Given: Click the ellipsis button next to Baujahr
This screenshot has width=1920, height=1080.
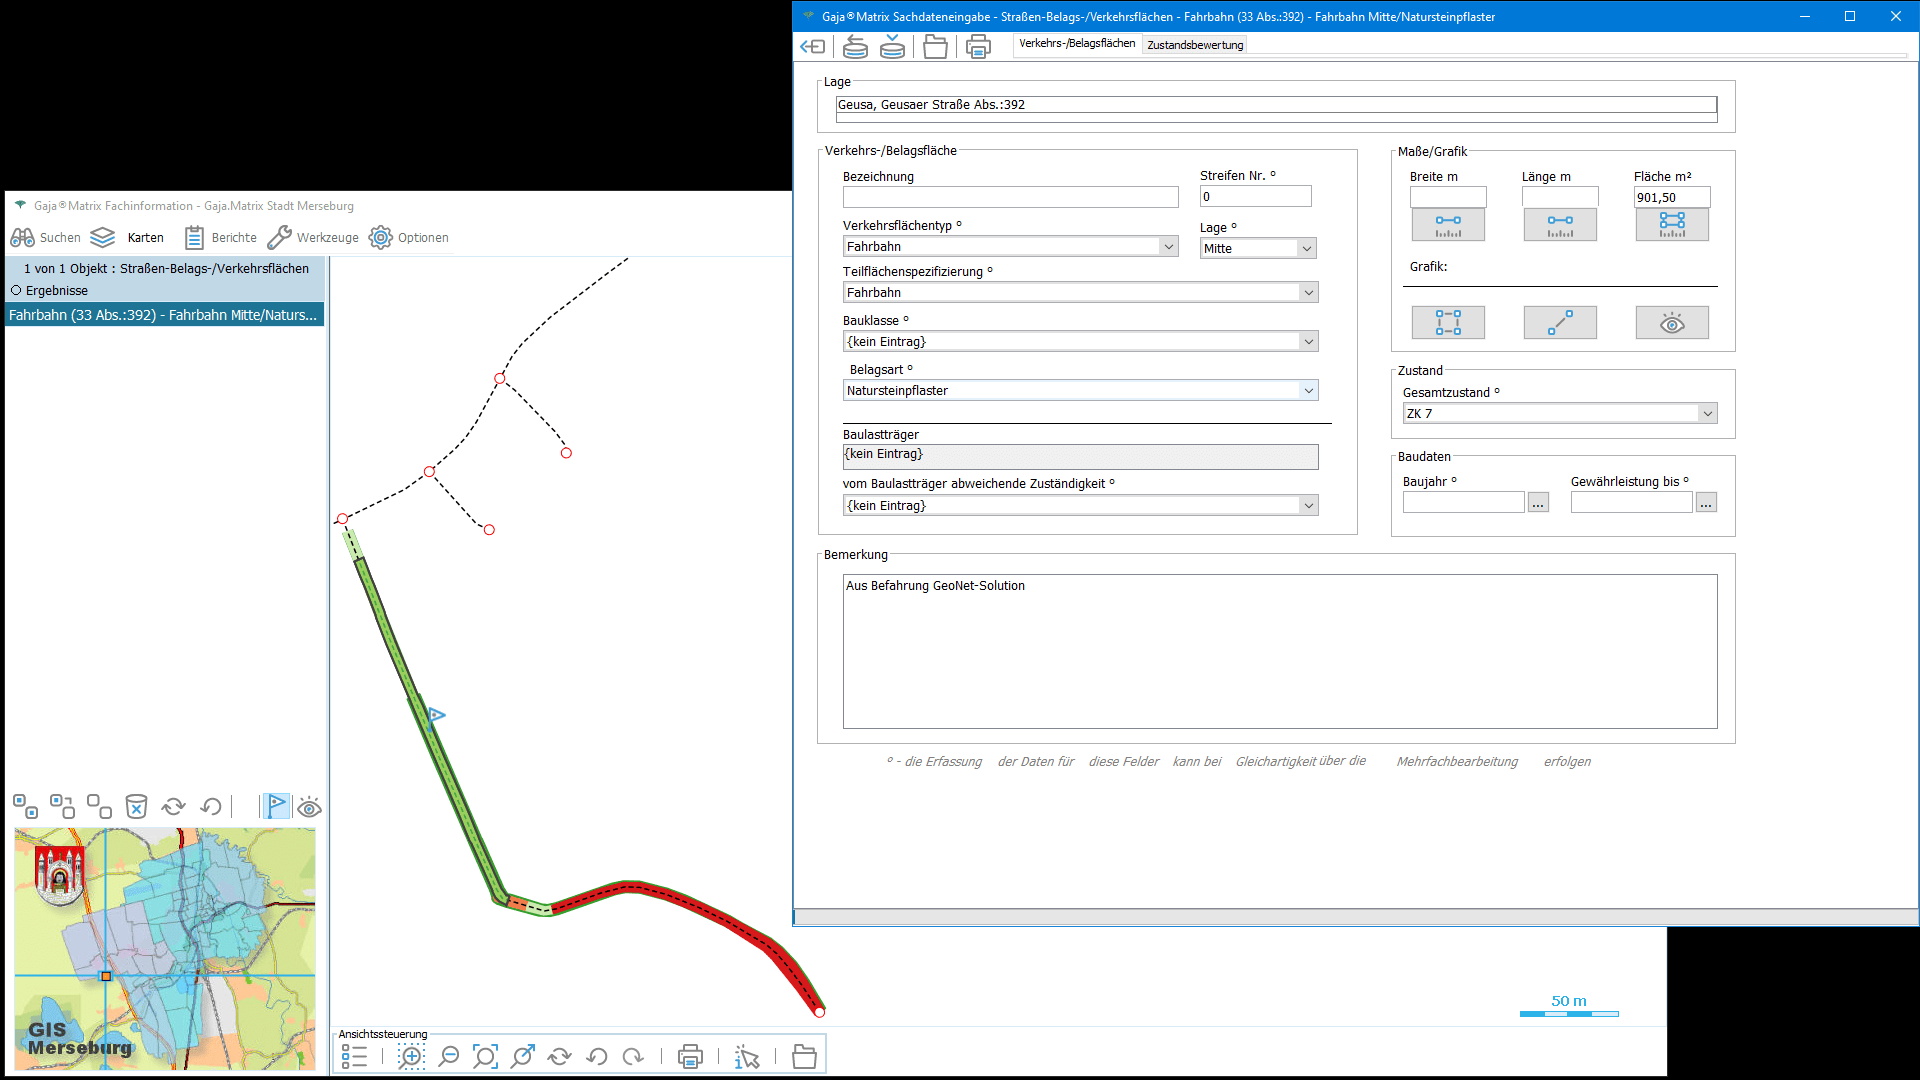Looking at the screenshot, I should click(1538, 502).
